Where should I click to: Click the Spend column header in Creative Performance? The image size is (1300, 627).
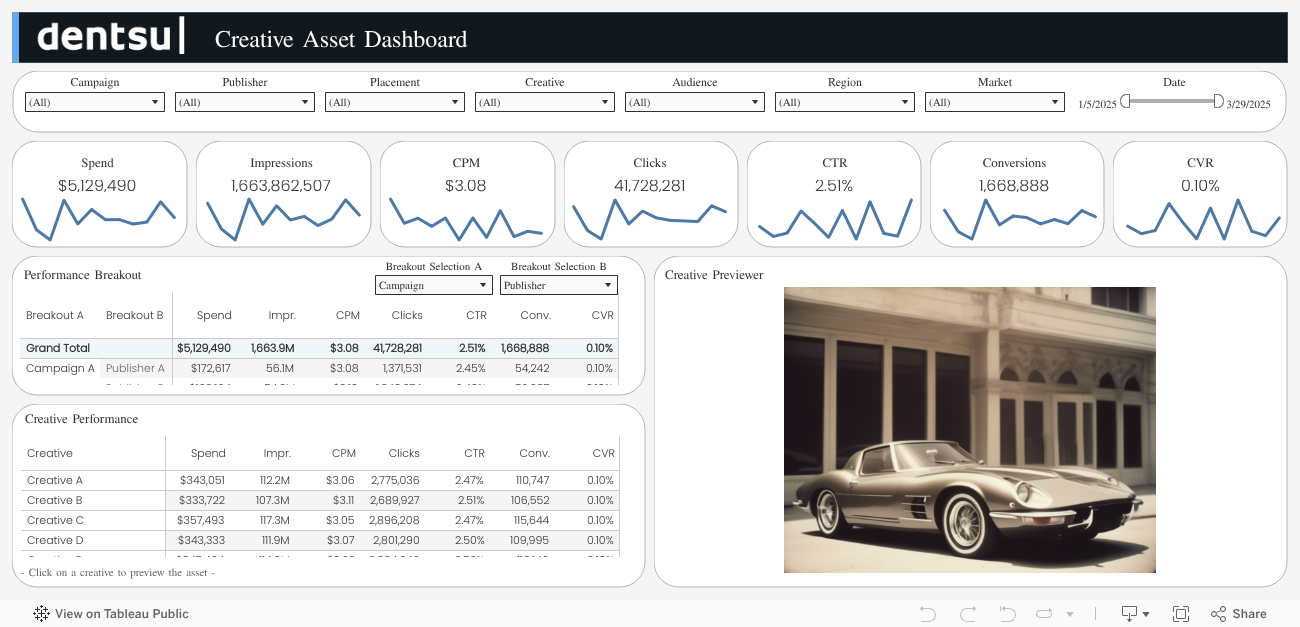tap(208, 453)
